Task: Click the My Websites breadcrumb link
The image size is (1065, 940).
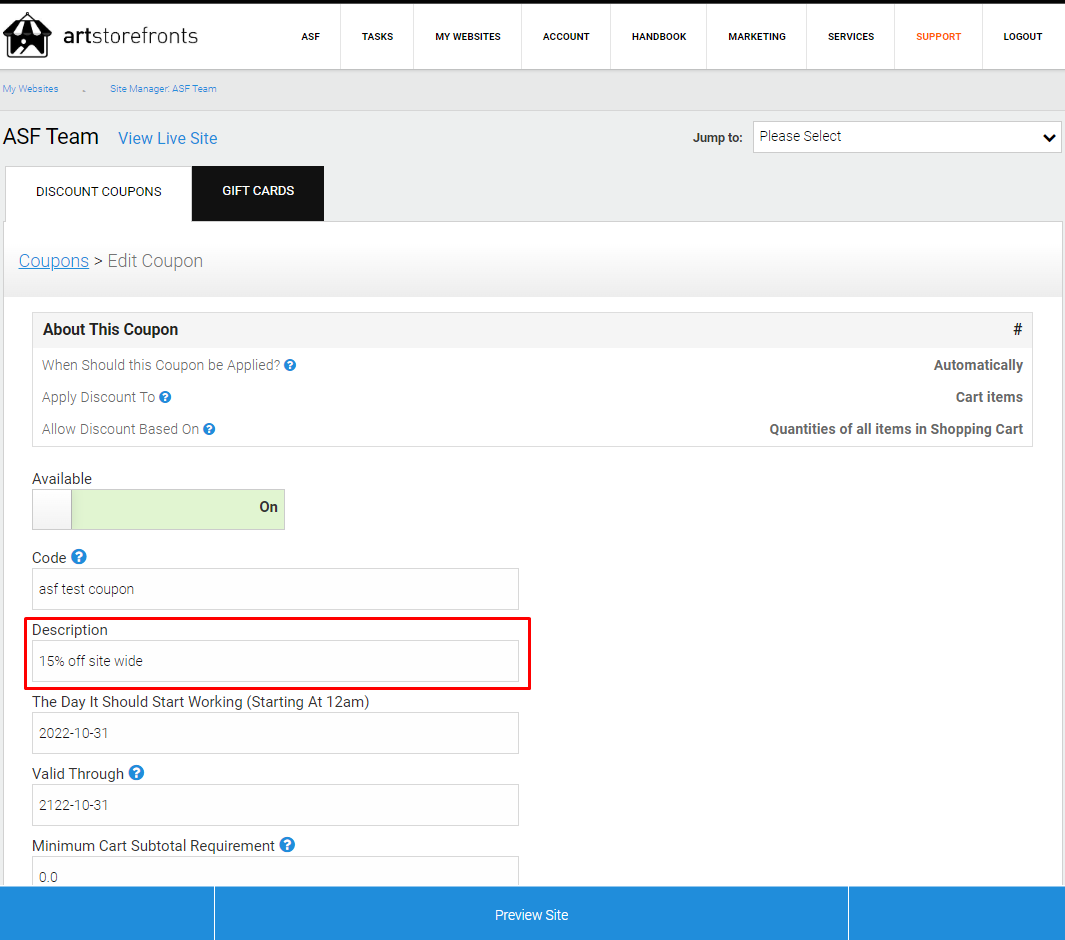Action: coord(30,88)
